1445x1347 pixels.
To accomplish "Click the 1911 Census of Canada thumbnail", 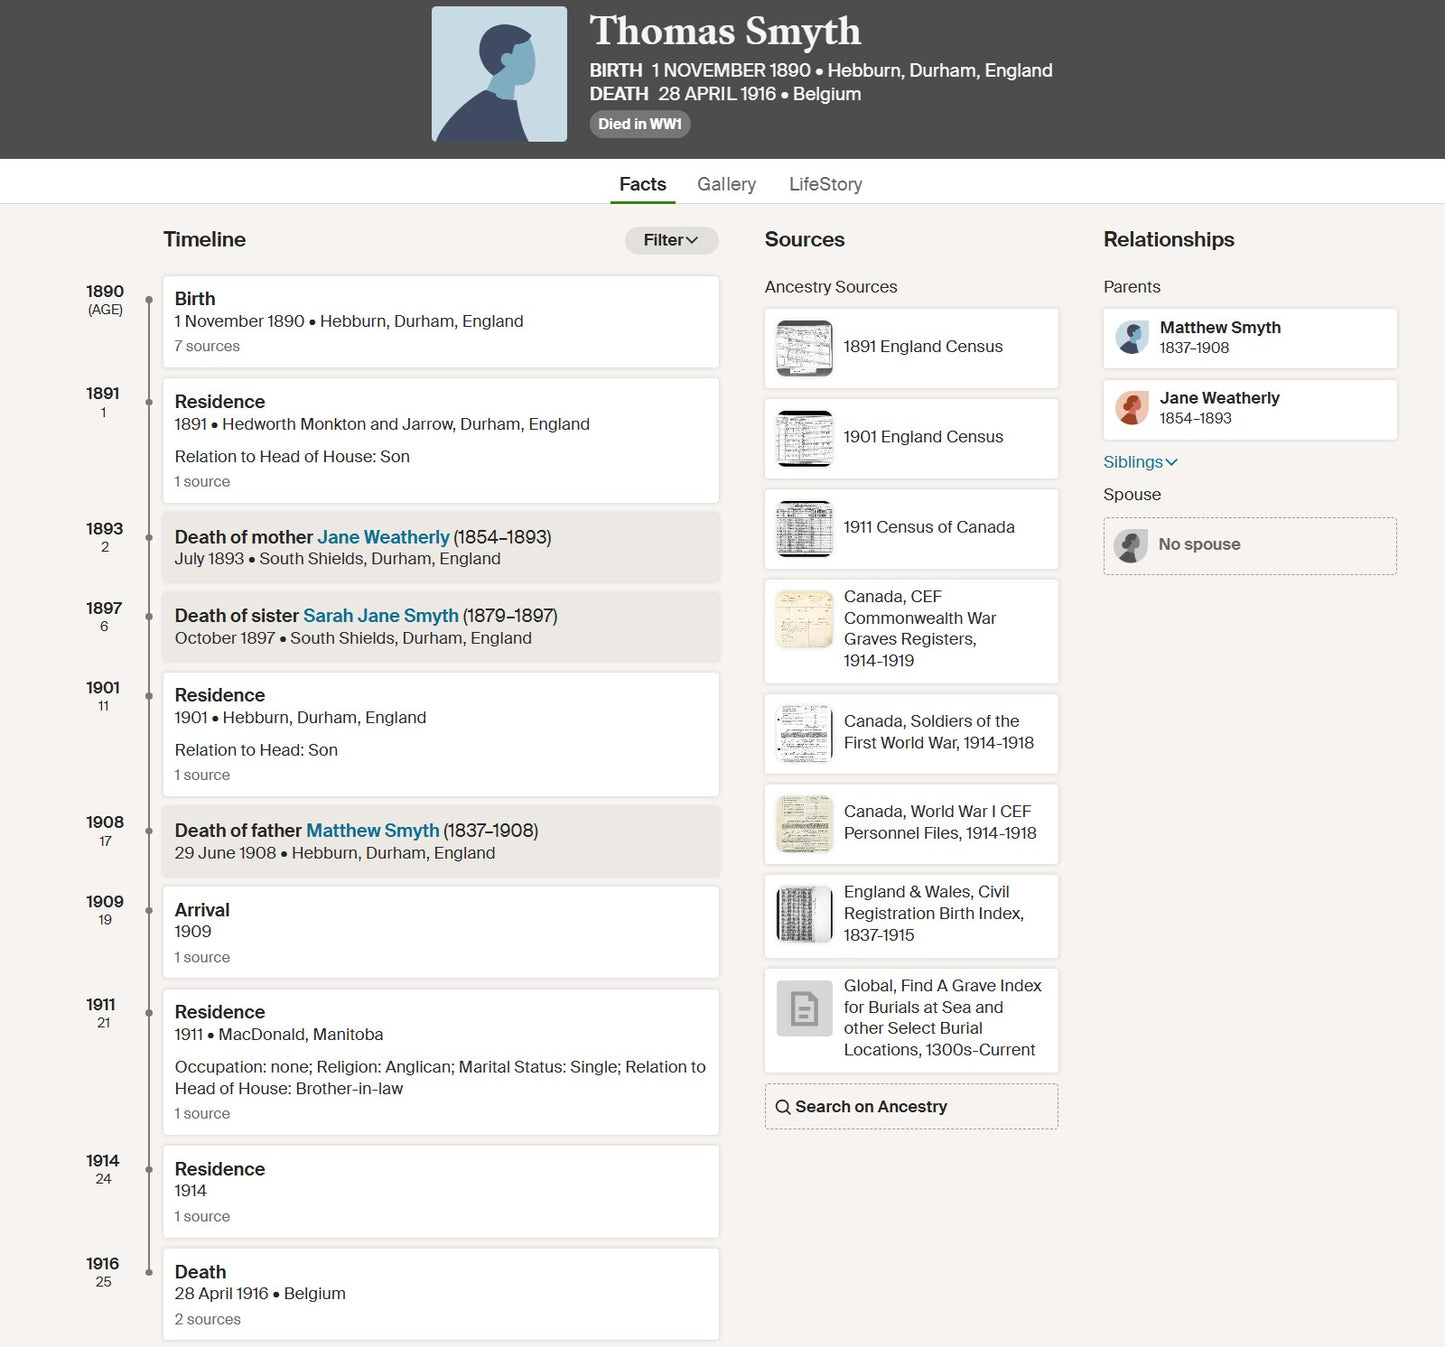I will [804, 528].
